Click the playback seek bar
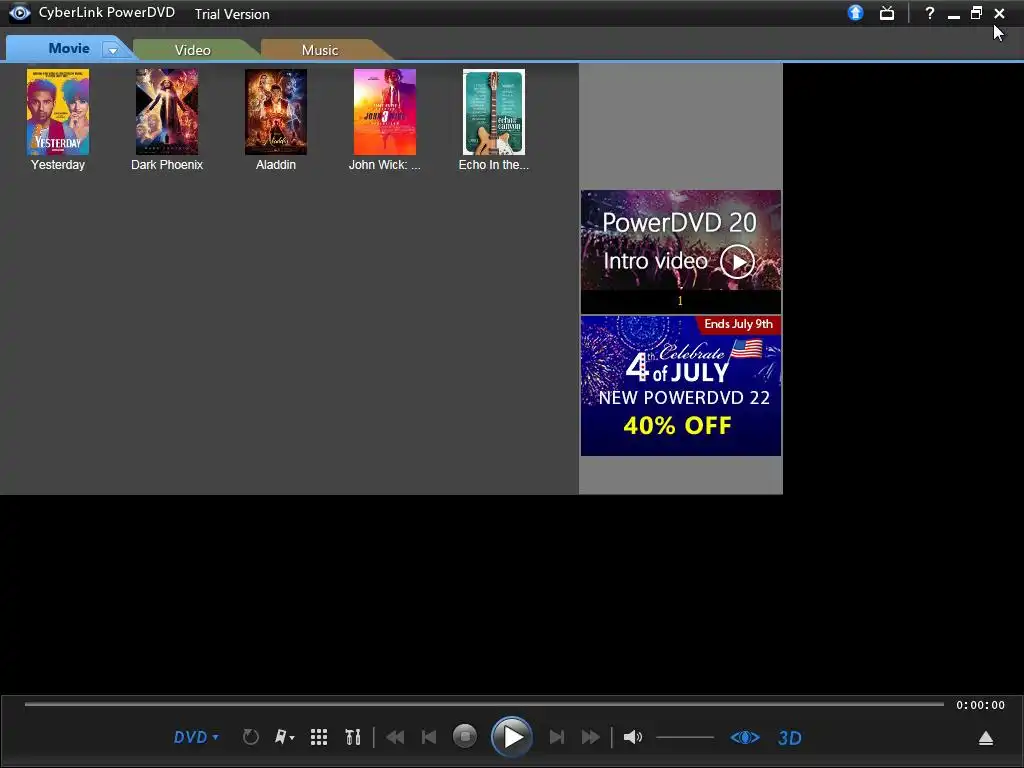Image resolution: width=1024 pixels, height=768 pixels. pos(484,704)
